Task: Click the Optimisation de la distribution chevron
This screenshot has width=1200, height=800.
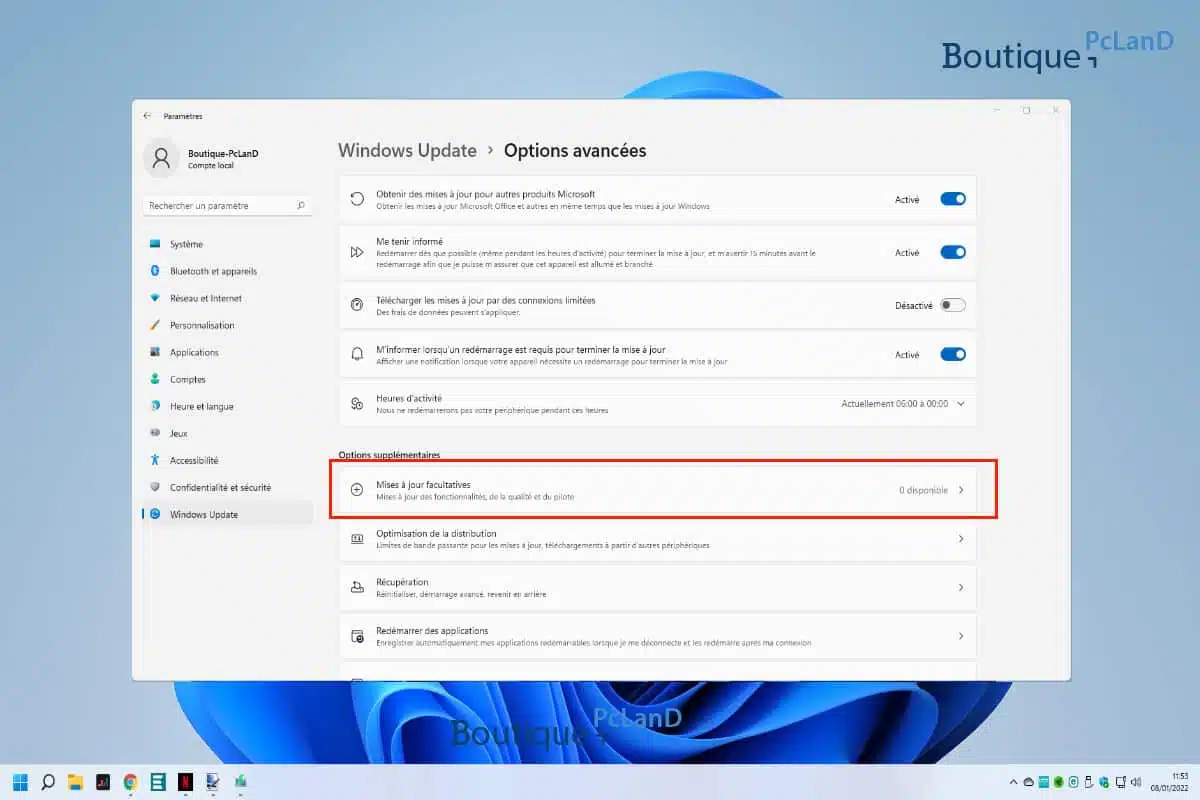Action: 961,538
